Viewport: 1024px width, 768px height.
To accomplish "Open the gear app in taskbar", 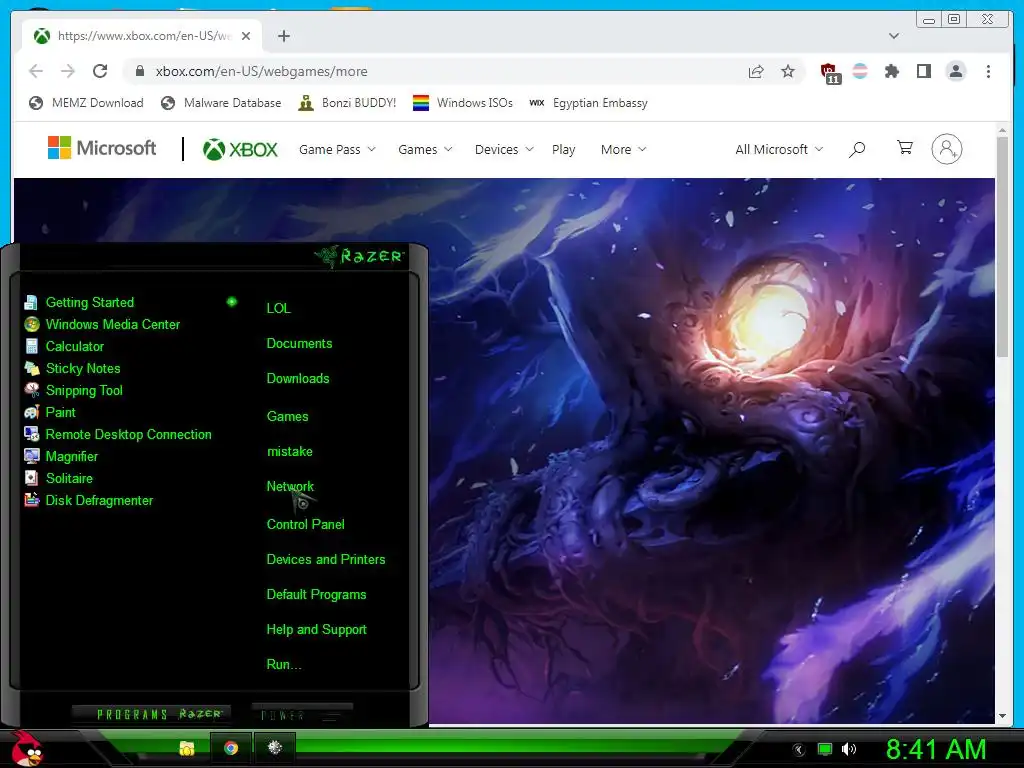I will click(x=274, y=748).
